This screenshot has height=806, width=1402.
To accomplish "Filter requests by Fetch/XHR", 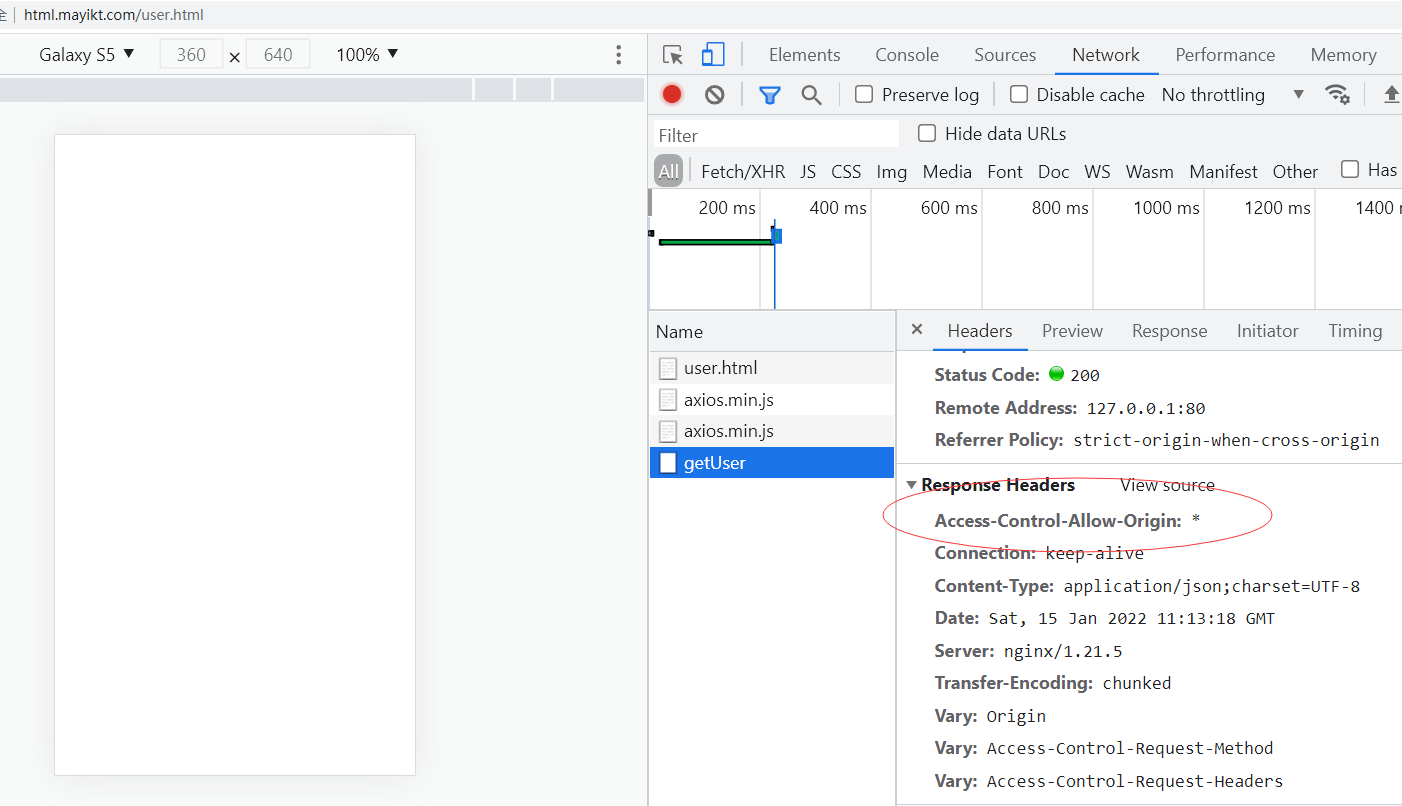I will click(743, 172).
